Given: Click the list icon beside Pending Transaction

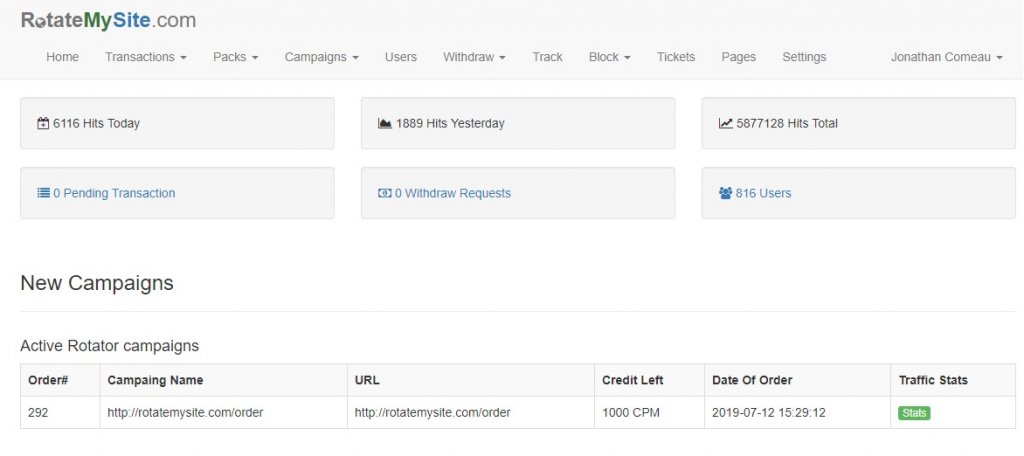Looking at the screenshot, I should tap(43, 193).
